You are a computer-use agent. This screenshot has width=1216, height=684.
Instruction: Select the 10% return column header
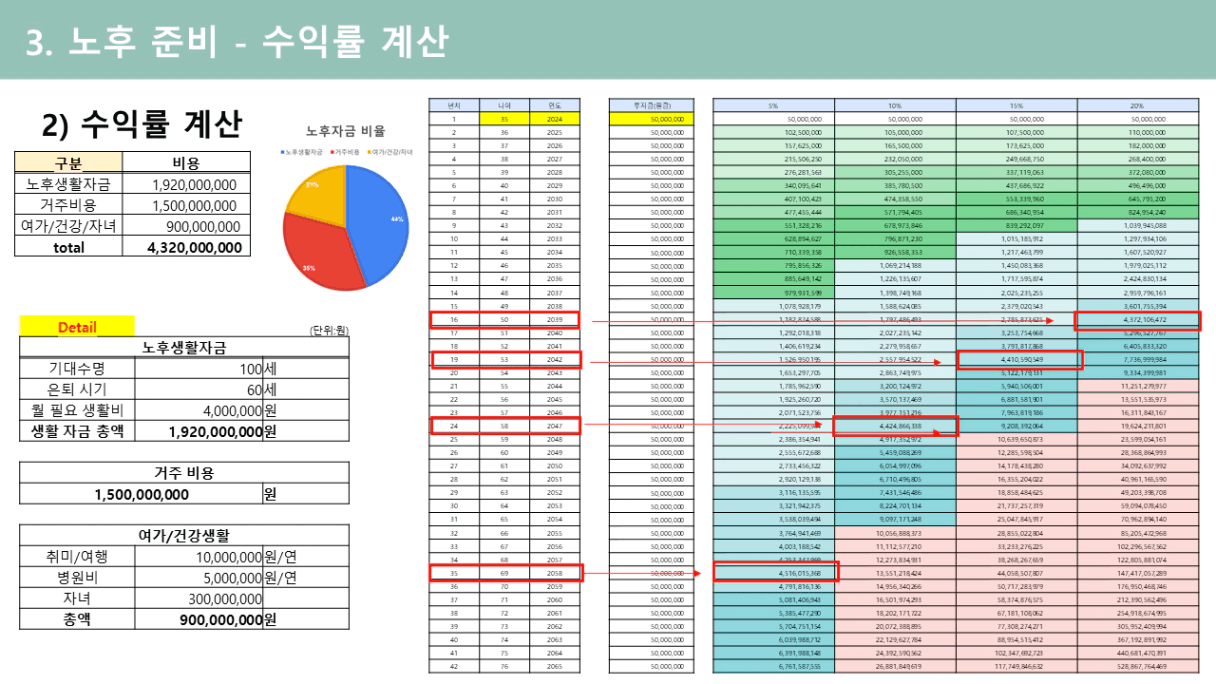pyautogui.click(x=894, y=105)
